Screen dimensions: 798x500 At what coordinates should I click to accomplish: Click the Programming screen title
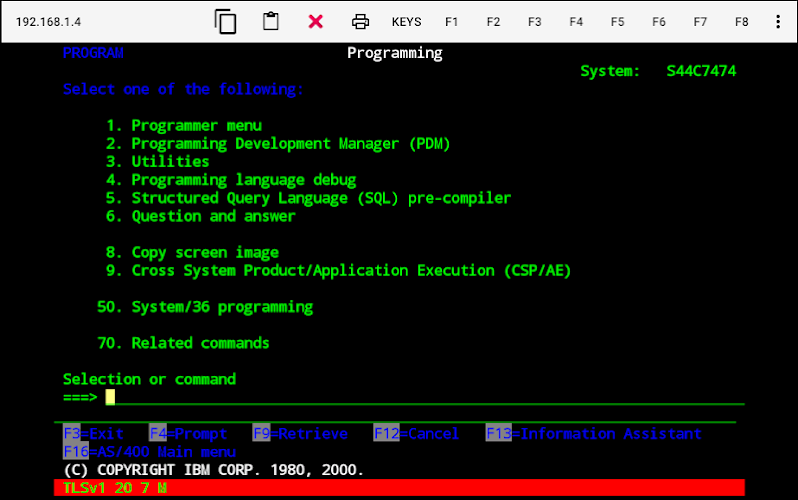pyautogui.click(x=394, y=53)
